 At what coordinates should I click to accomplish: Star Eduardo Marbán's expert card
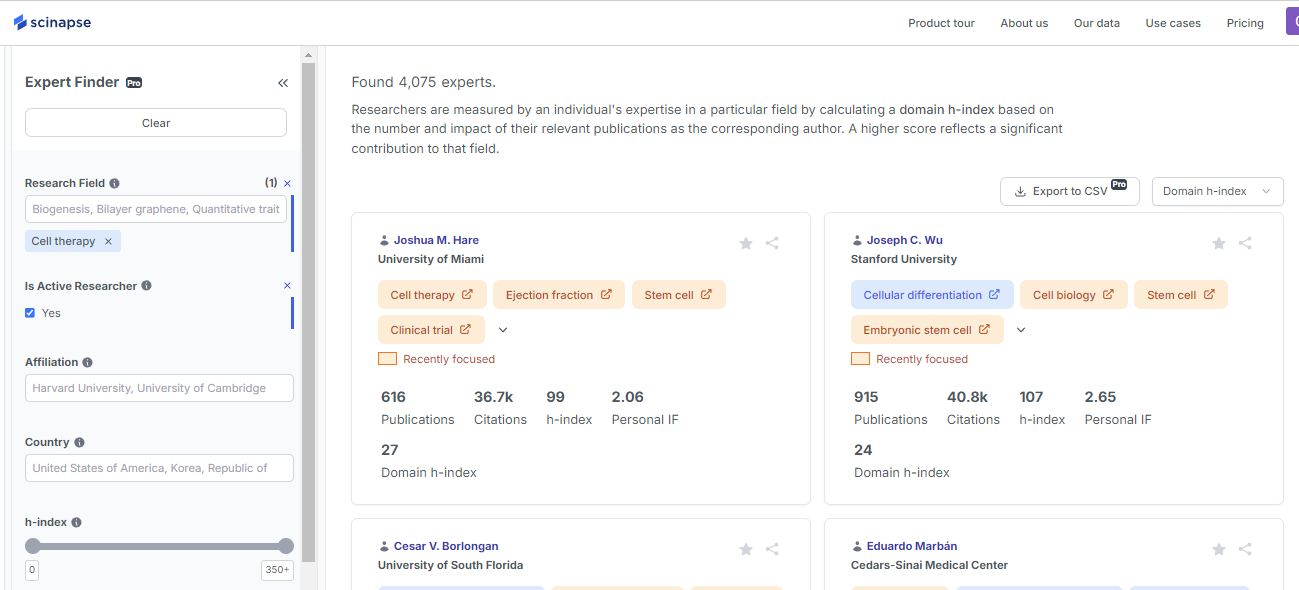(1218, 549)
